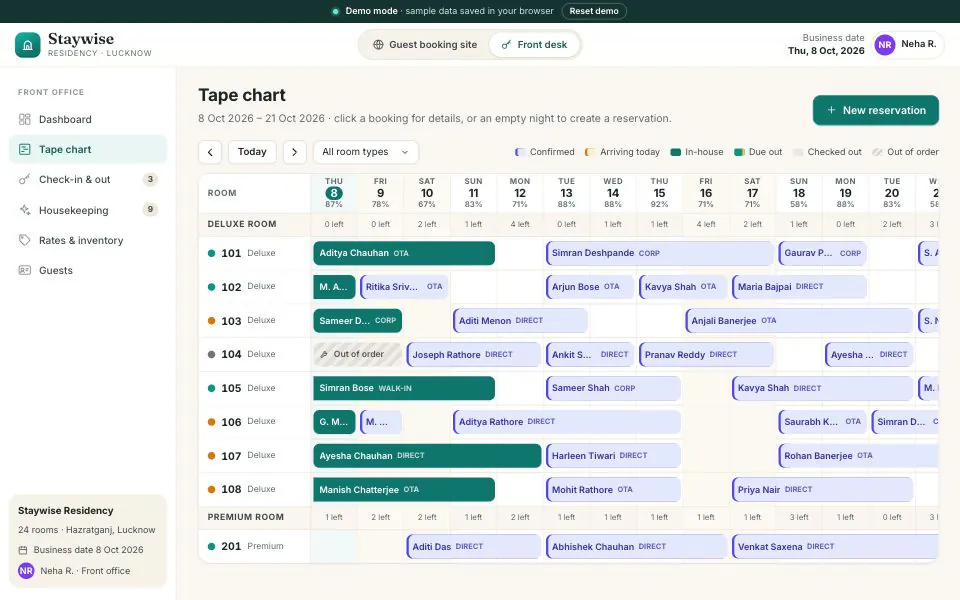Click the Check-in & out badge showing 3
Image resolution: width=960 pixels, height=600 pixels.
tap(150, 179)
